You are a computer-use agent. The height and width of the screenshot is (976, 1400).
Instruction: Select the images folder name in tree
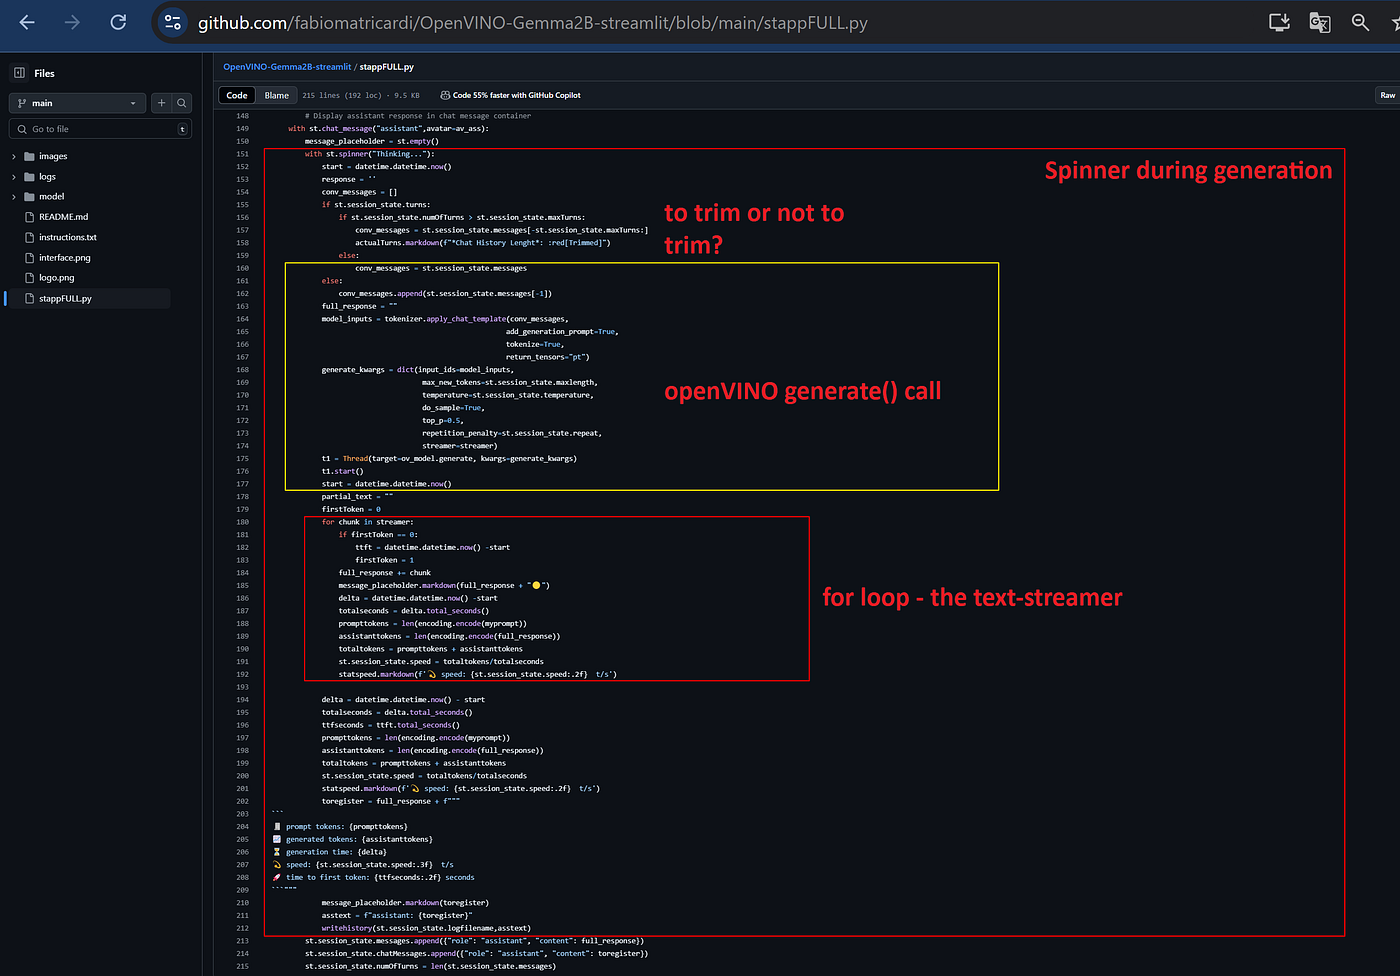point(53,157)
